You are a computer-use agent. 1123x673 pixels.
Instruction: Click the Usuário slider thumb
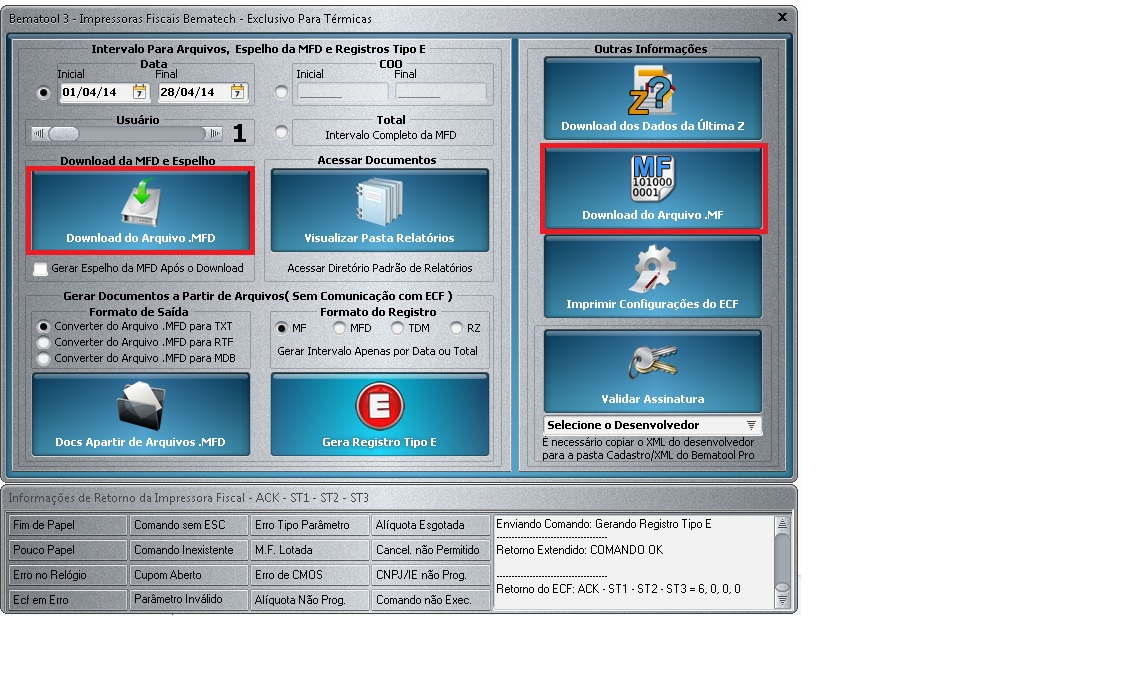point(63,133)
